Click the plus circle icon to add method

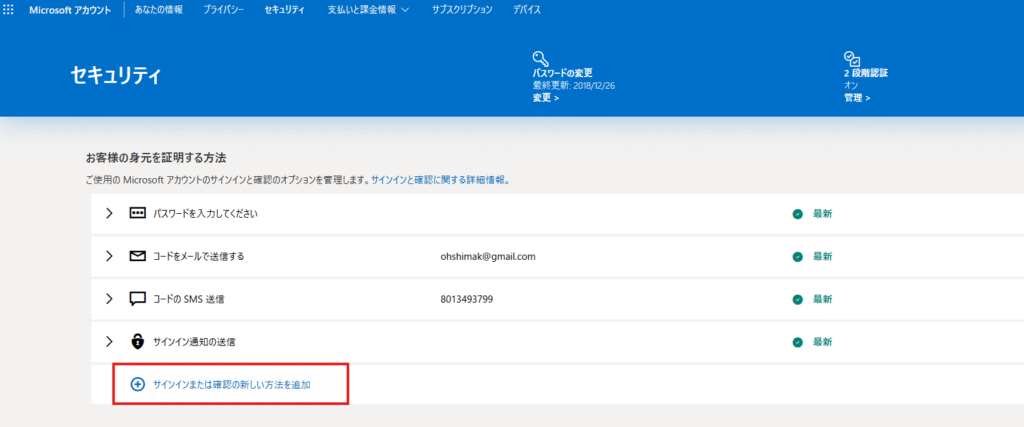137,385
